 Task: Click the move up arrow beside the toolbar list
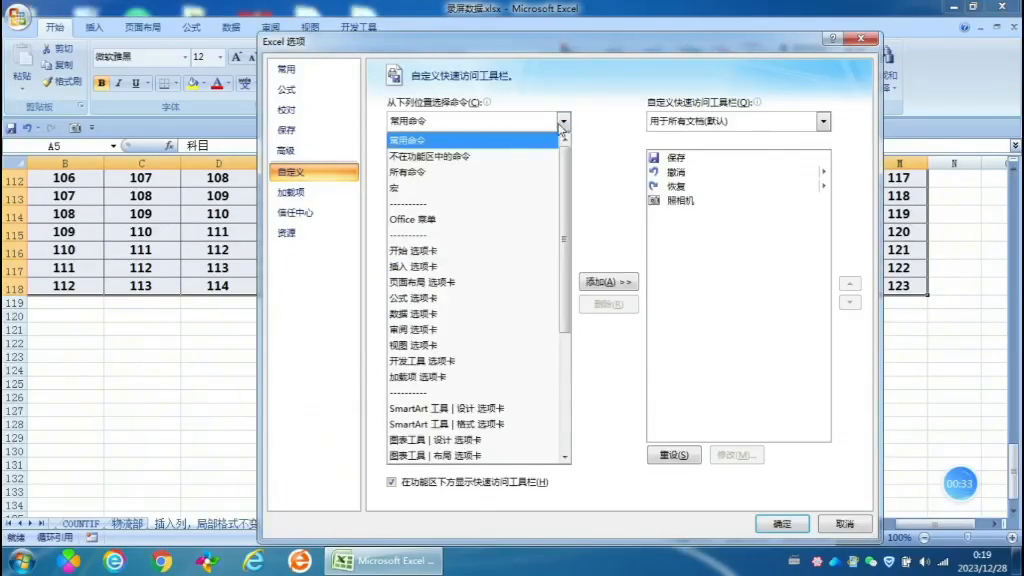pos(850,283)
